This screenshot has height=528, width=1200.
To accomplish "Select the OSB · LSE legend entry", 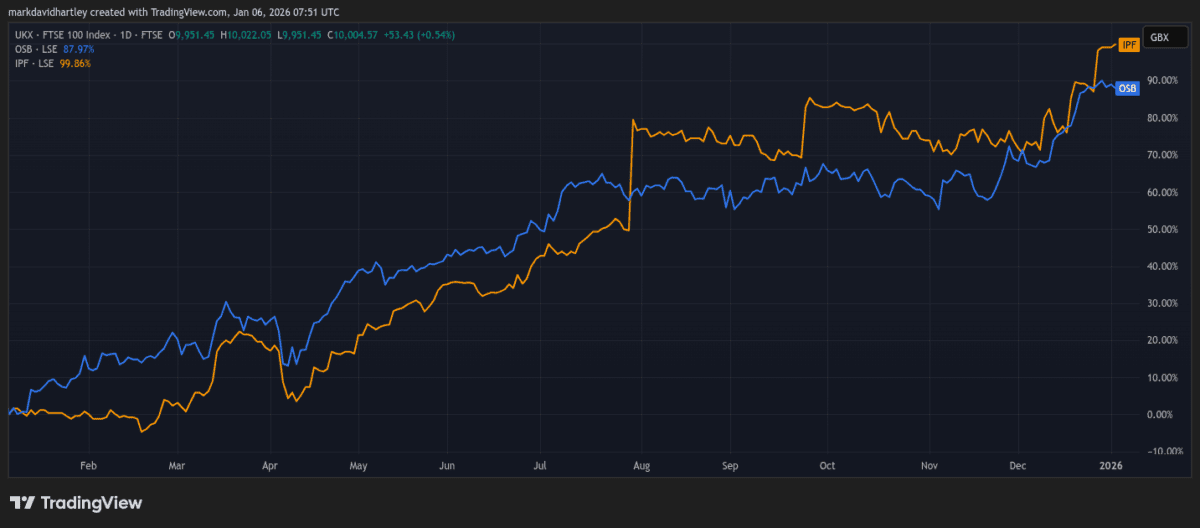I will pyautogui.click(x=30, y=49).
